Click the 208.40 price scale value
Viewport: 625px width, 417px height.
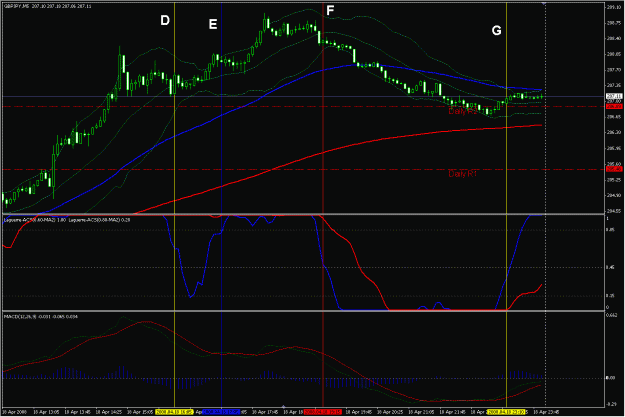[x=613, y=39]
